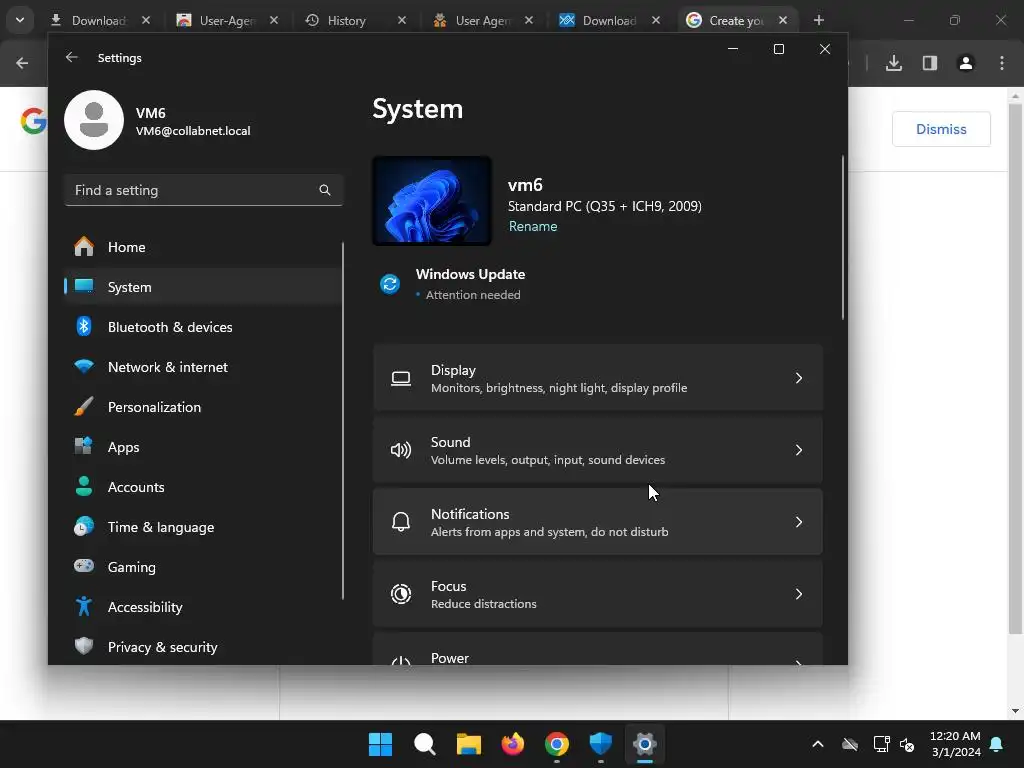
Task: Click the Settings content scrollbar
Action: (x=843, y=238)
